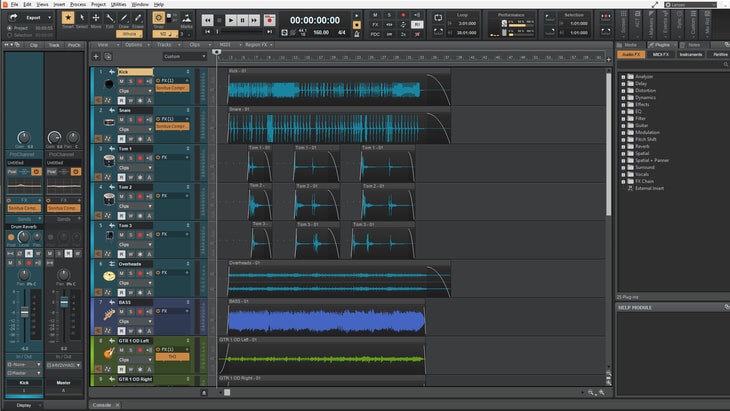Select the Edit tool
The image size is (730, 411).
pos(110,18)
